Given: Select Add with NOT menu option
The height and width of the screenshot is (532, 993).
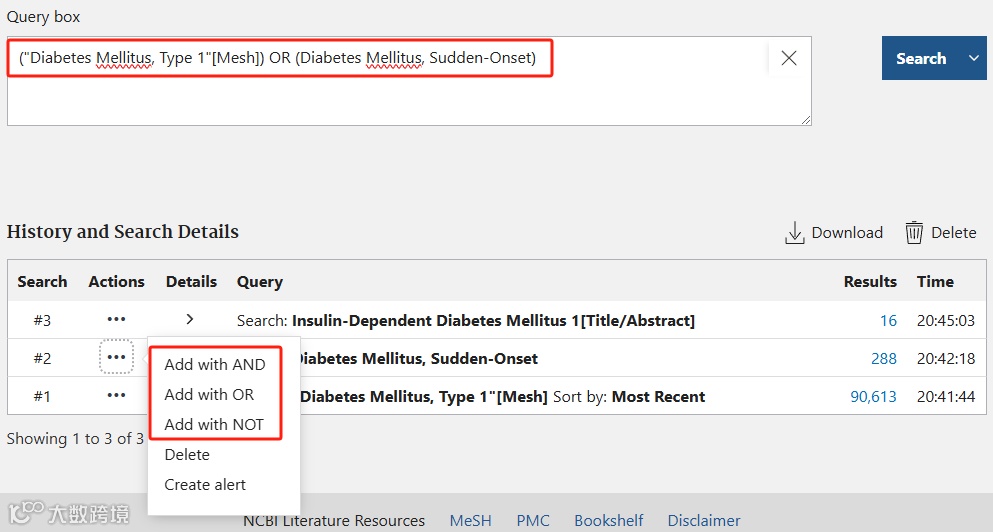Looking at the screenshot, I should pyautogui.click(x=214, y=425).
